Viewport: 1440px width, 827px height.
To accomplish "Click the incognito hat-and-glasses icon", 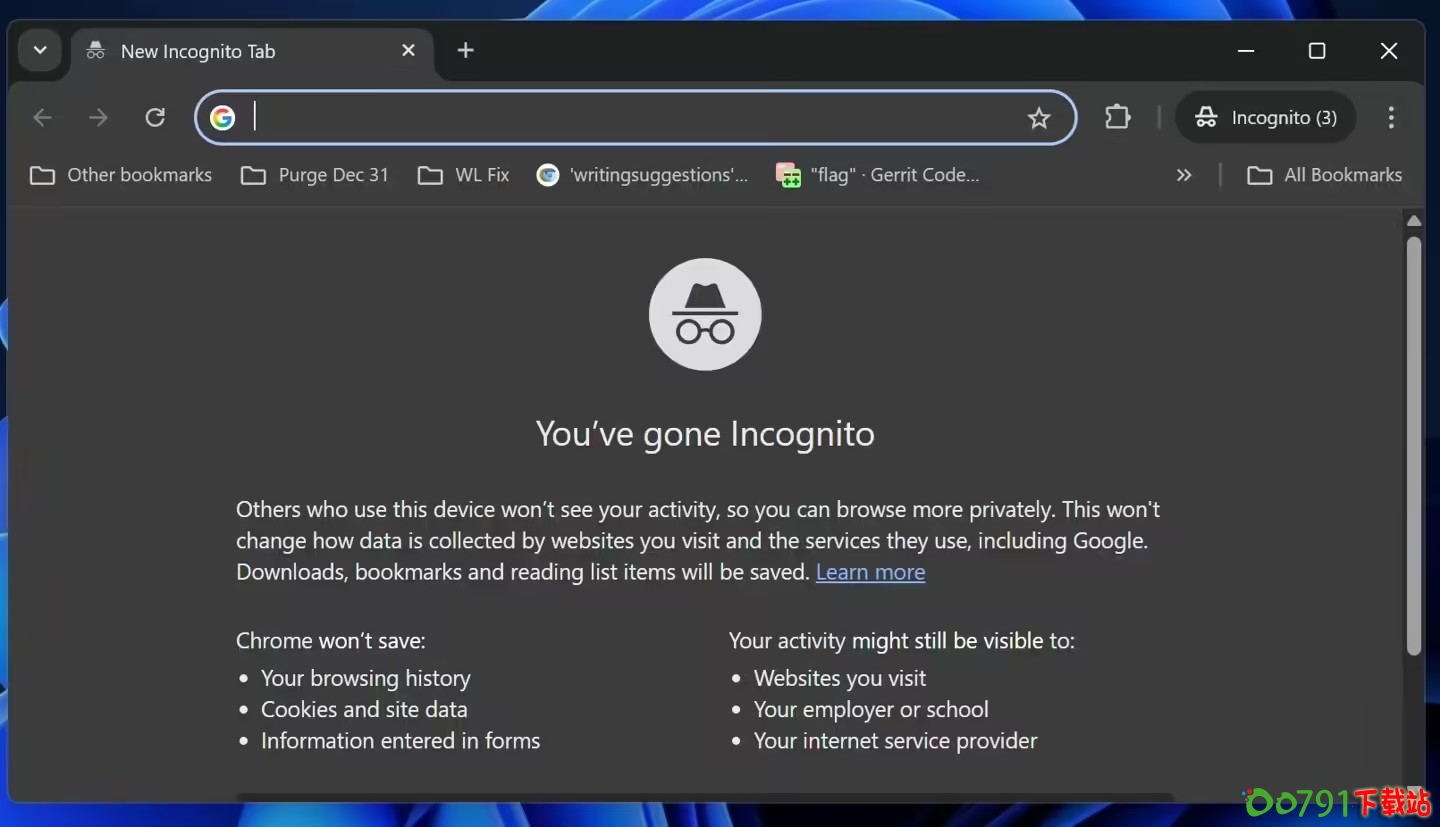I will (705, 313).
